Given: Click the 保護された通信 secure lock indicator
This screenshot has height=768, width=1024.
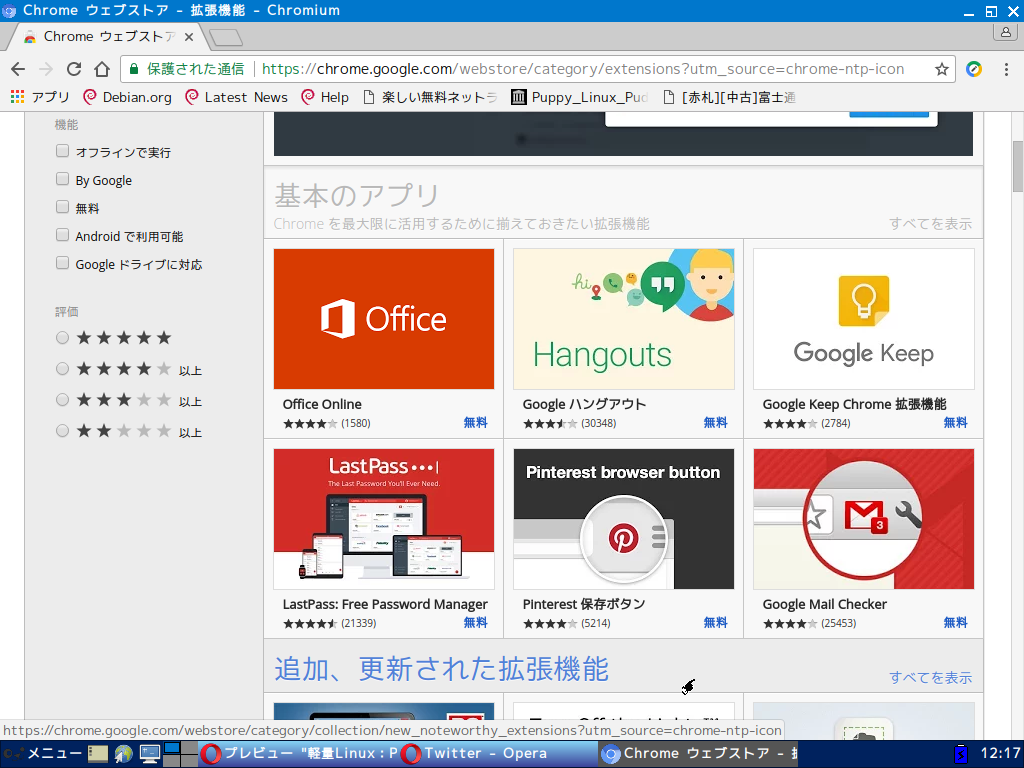Looking at the screenshot, I should 186,69.
